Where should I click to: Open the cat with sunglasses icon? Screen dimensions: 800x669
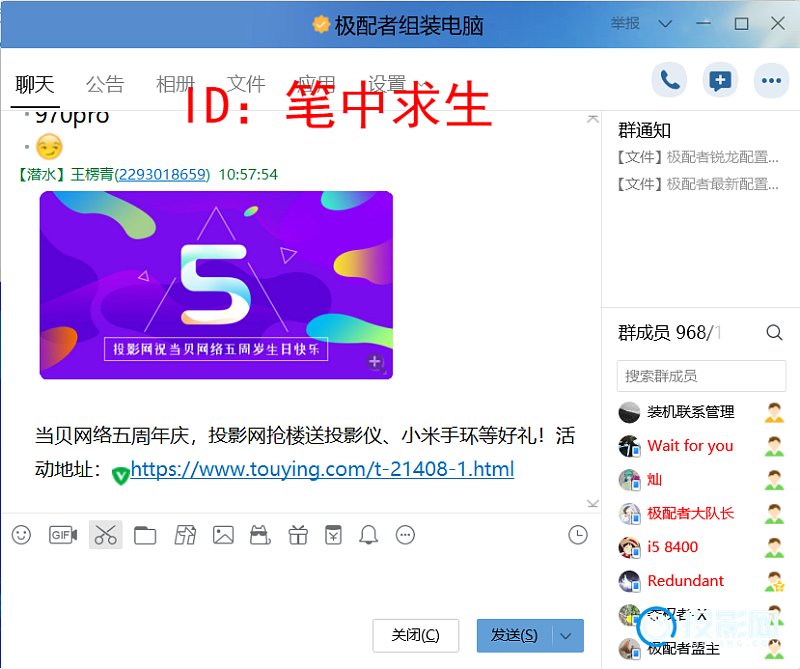tap(260, 535)
